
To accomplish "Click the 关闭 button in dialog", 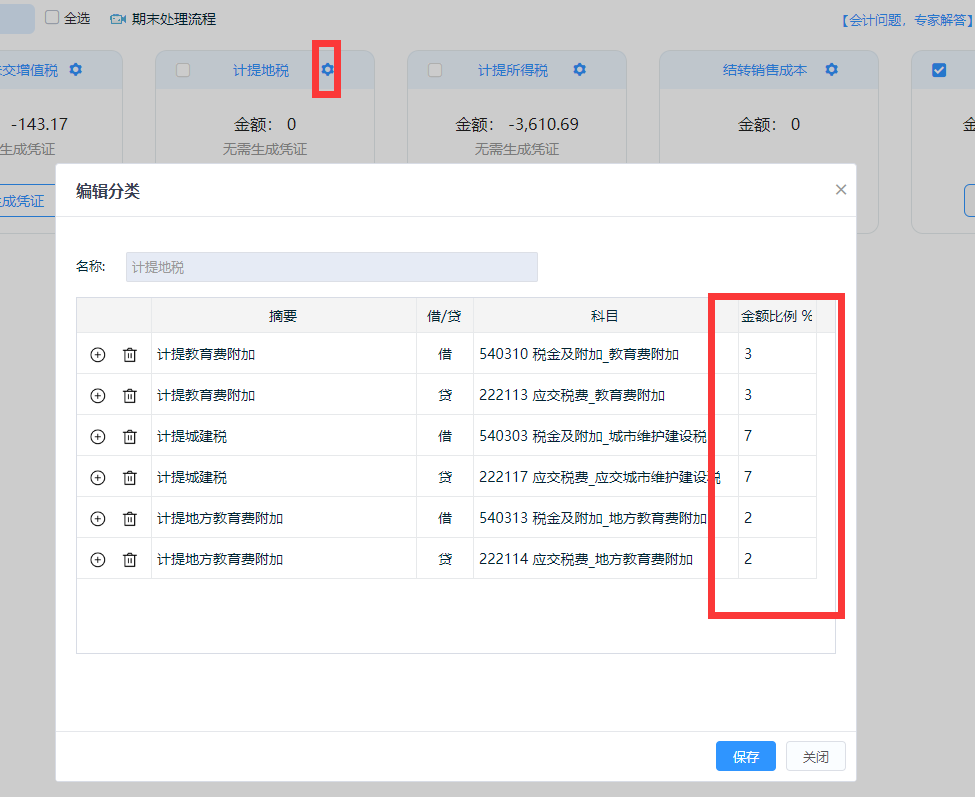I will [x=816, y=757].
